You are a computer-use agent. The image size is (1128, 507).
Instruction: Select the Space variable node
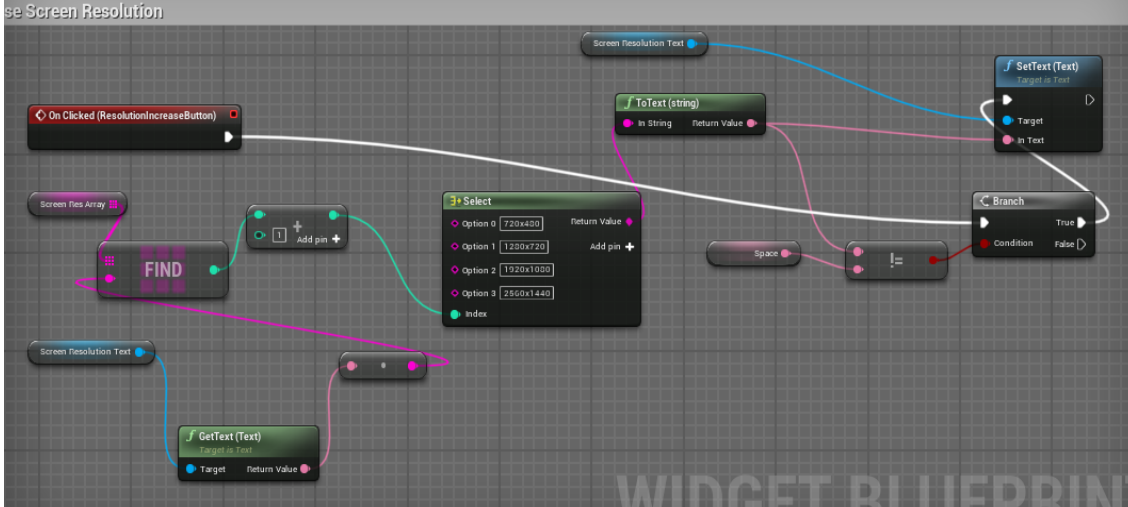[x=753, y=253]
